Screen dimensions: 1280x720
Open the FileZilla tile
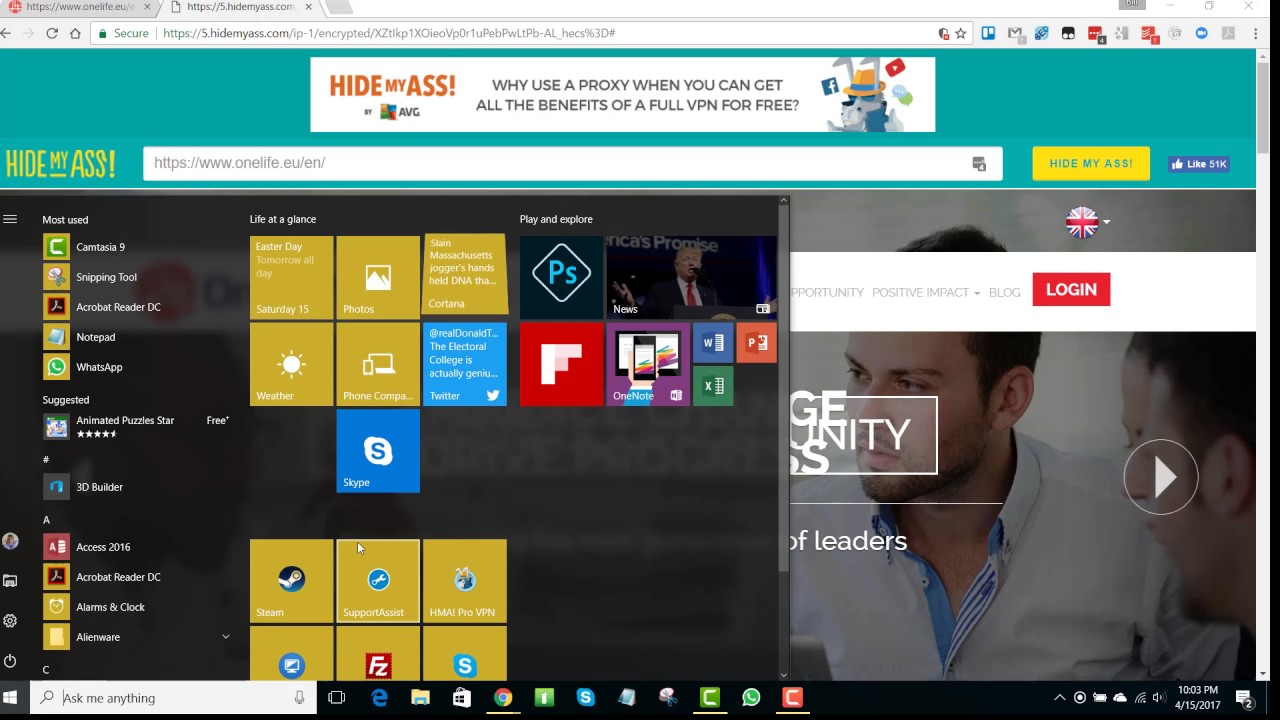(x=378, y=653)
